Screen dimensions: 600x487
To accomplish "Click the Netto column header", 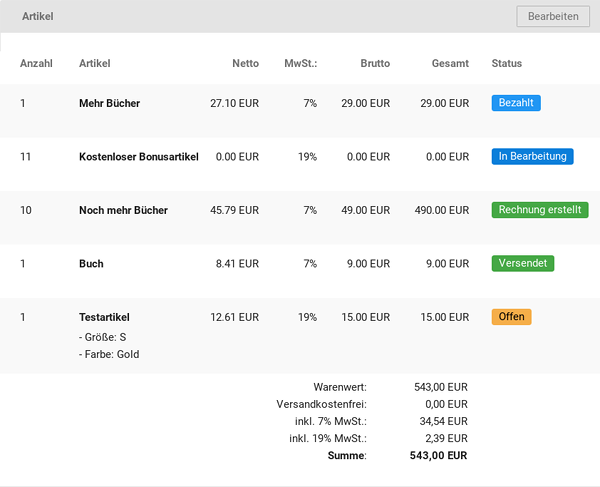I will [x=245, y=64].
